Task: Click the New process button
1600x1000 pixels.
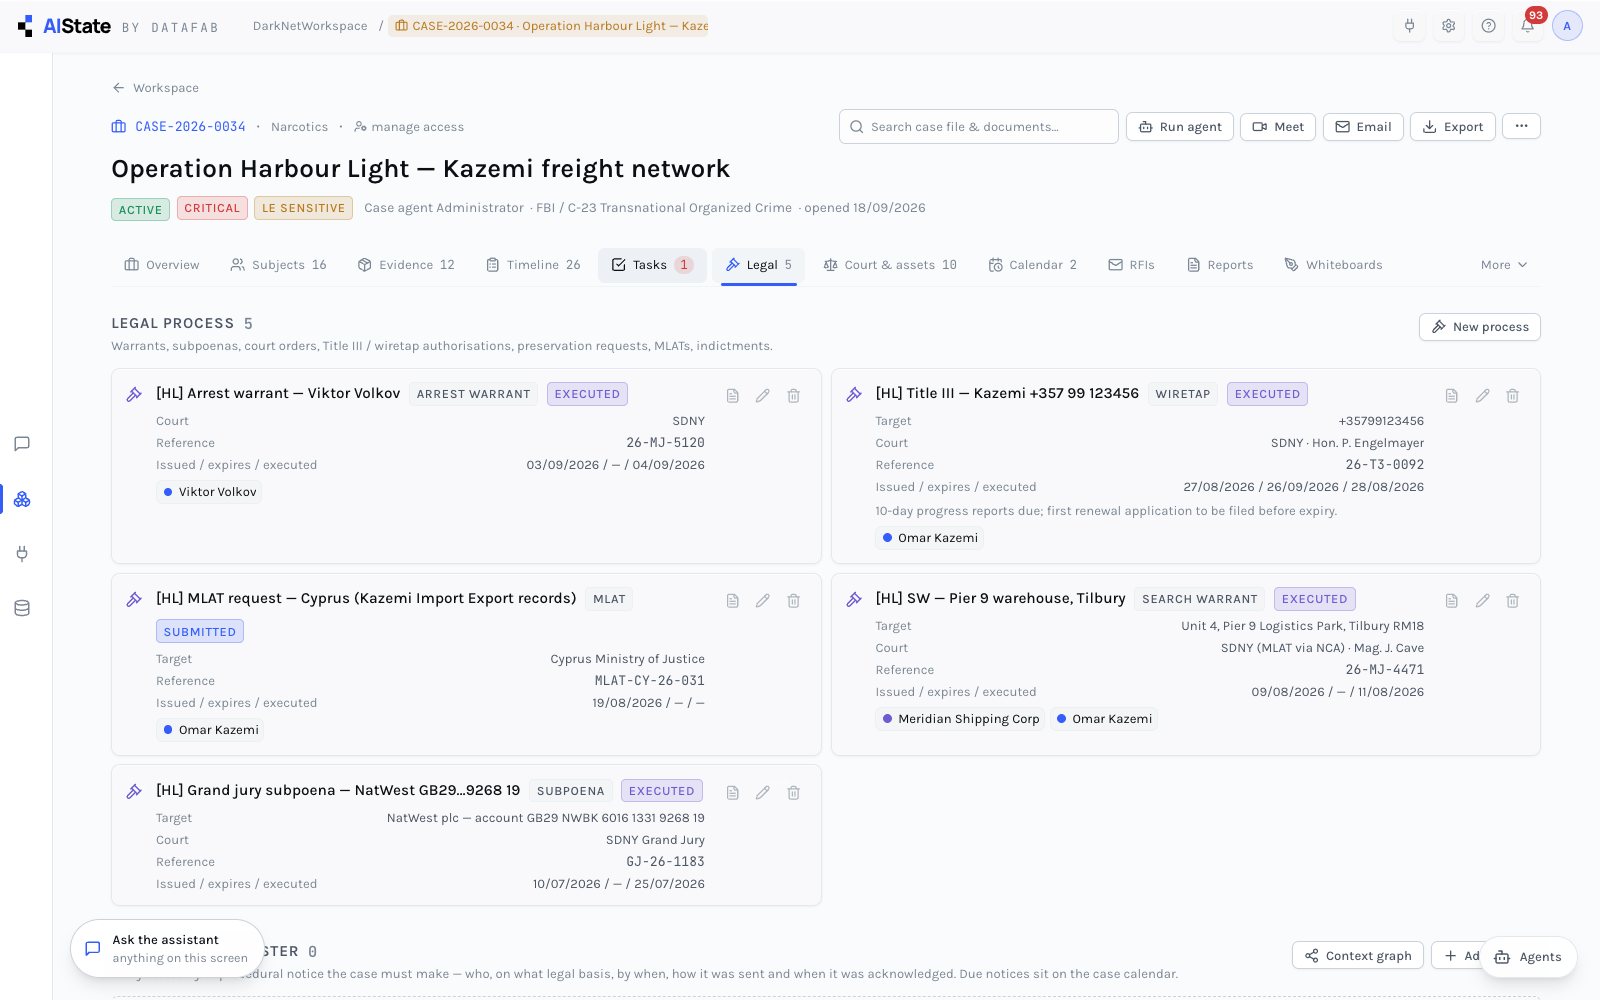Action: point(1479,327)
